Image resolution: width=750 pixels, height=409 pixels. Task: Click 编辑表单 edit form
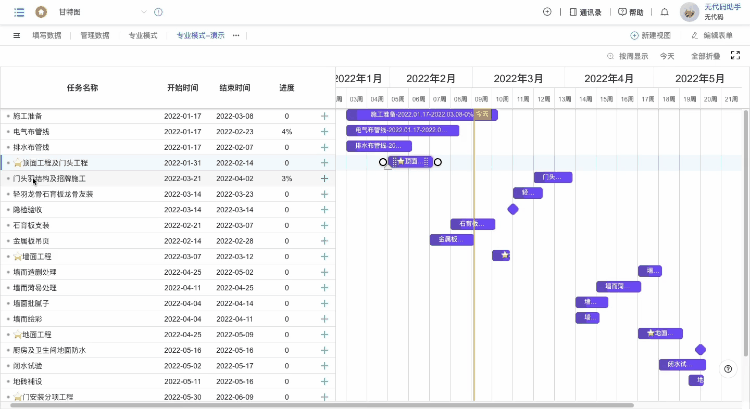(712, 35)
